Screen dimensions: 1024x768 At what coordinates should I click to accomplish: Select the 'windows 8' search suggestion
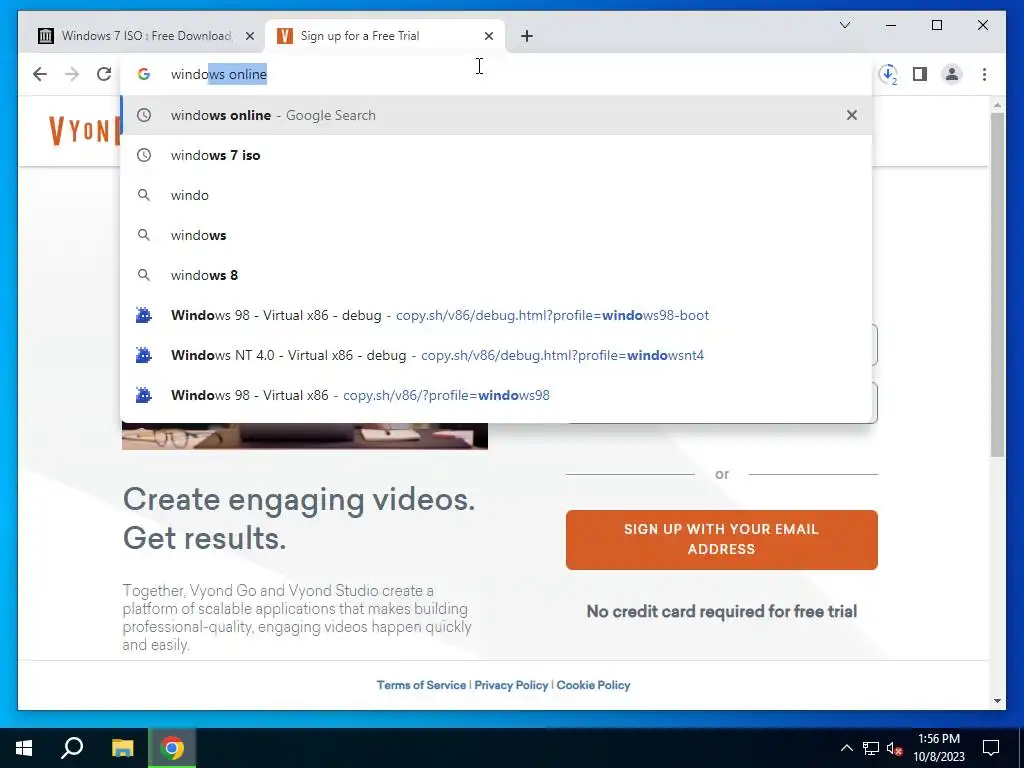[496, 275]
